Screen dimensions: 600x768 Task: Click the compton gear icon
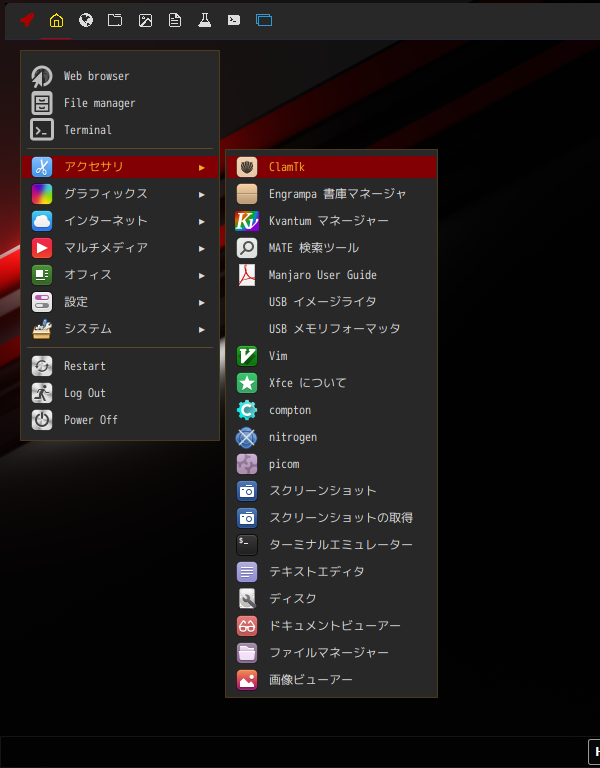[247, 410]
